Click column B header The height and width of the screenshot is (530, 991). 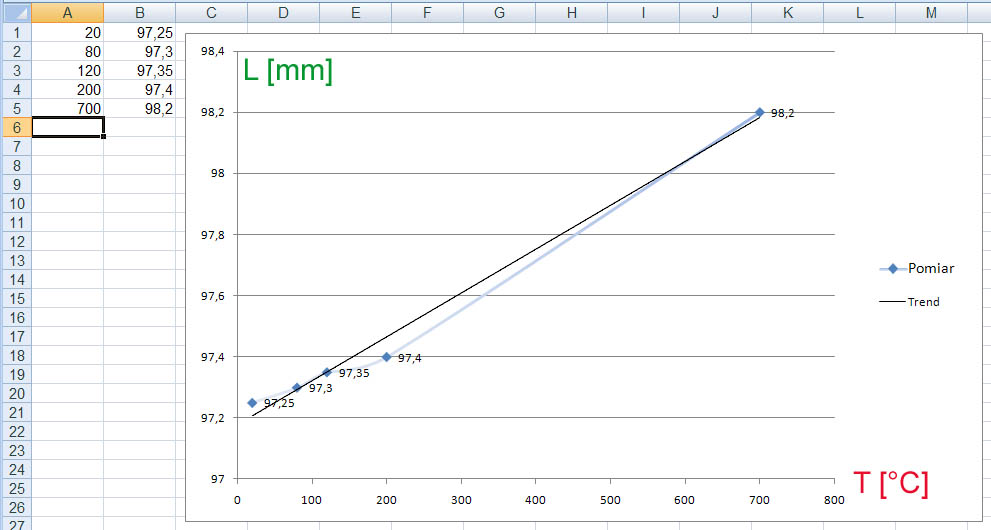coord(140,12)
